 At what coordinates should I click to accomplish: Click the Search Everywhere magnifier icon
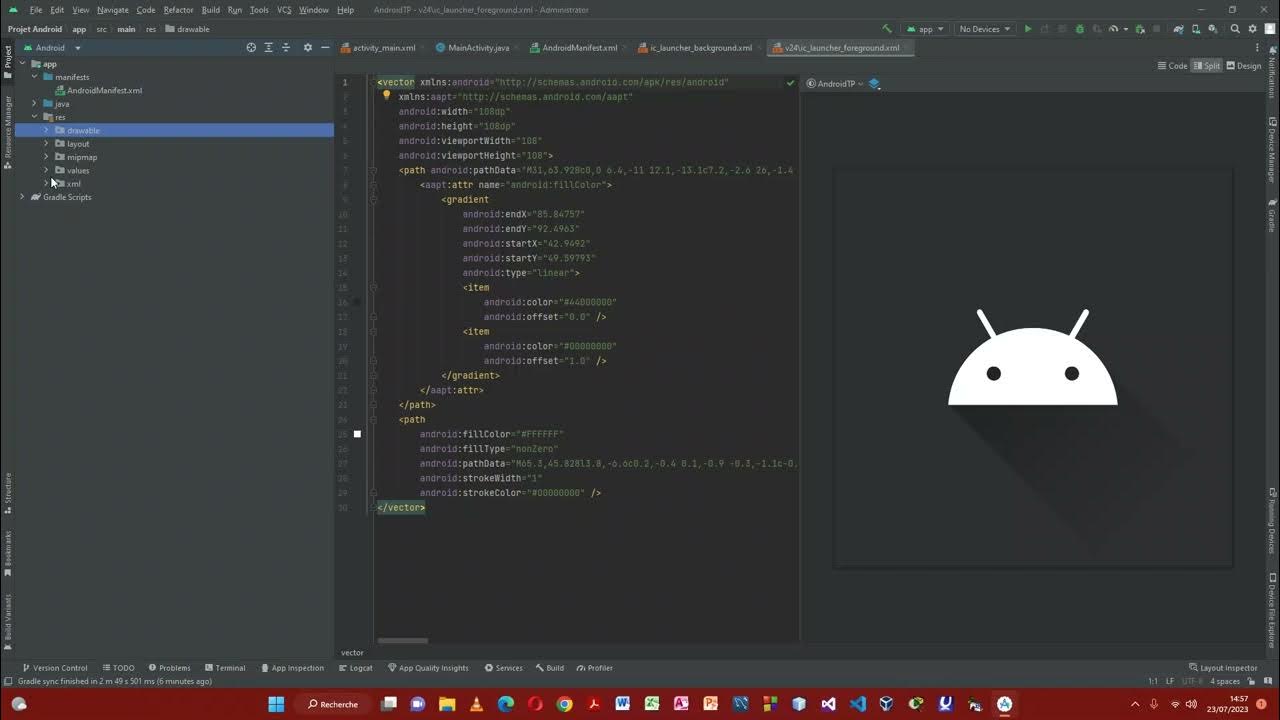pyautogui.click(x=1235, y=29)
